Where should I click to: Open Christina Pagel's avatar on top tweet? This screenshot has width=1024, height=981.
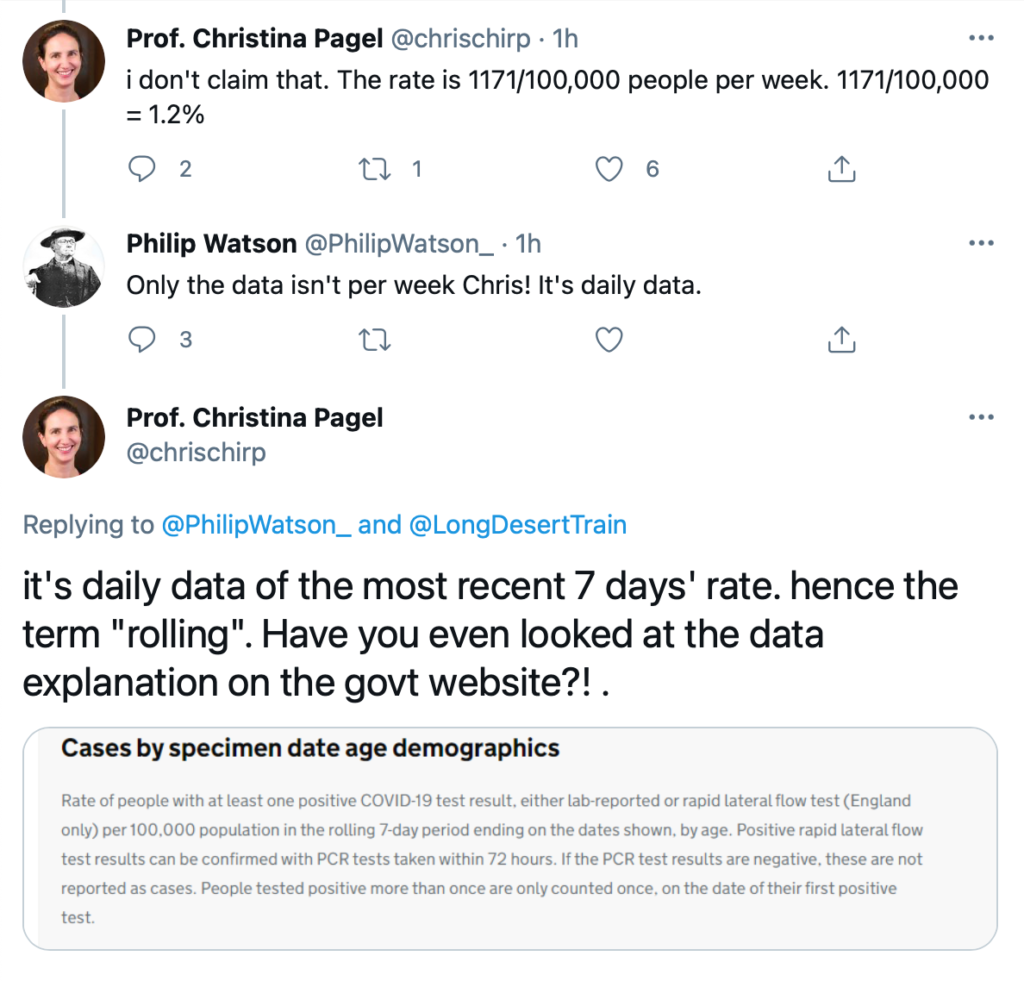(63, 61)
